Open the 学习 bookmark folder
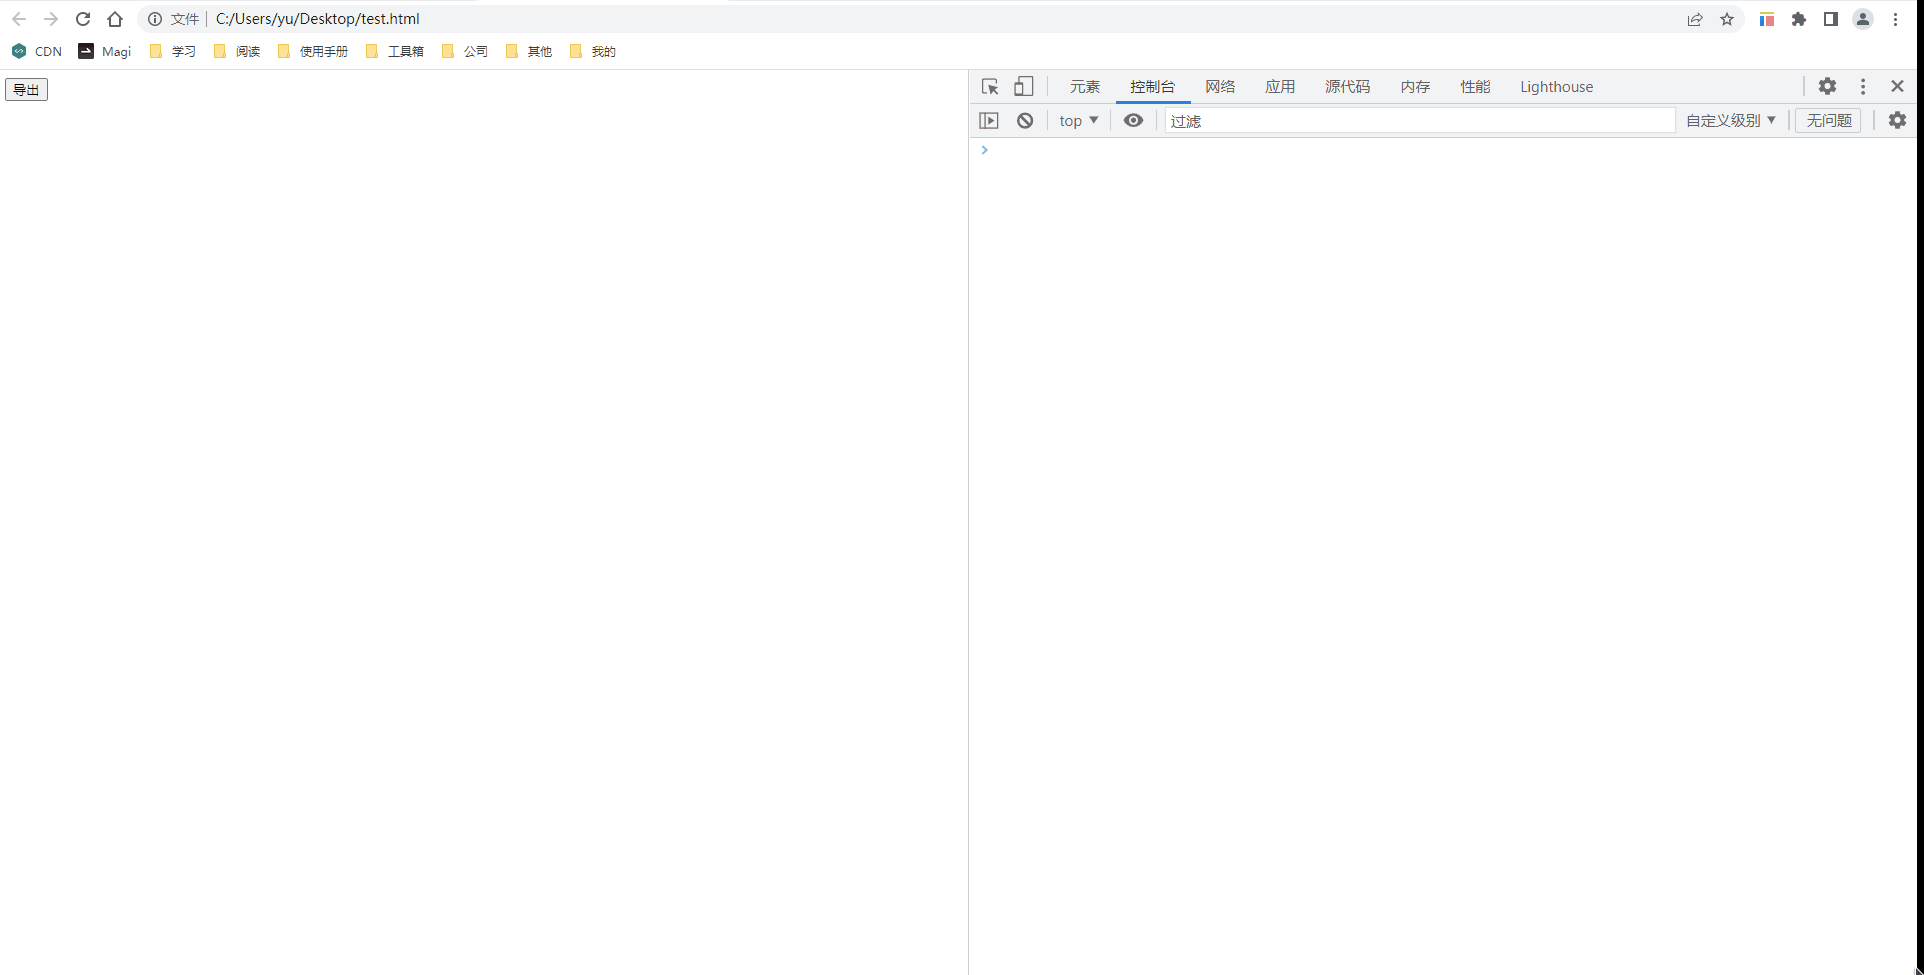The height and width of the screenshot is (975, 1924). 172,51
